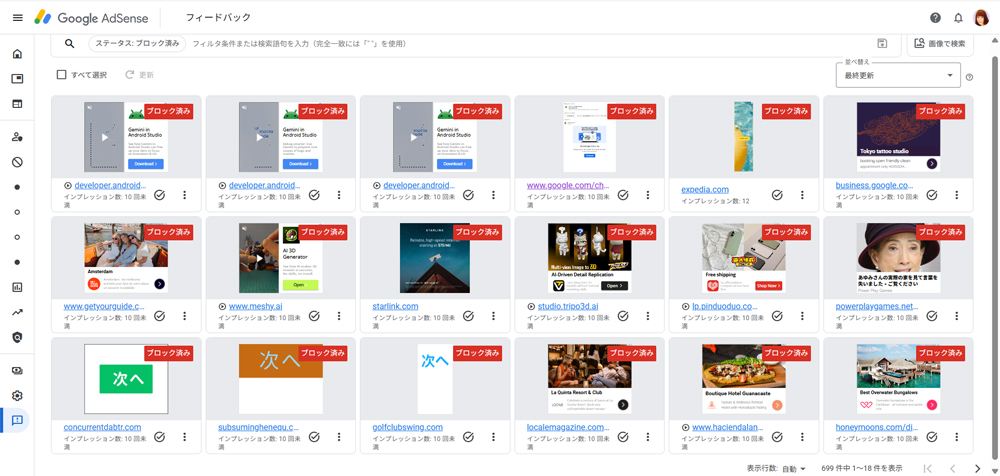Screen dimensions: 1000x476
Task: Open more options for honeymoons.com ad
Action: (956, 437)
